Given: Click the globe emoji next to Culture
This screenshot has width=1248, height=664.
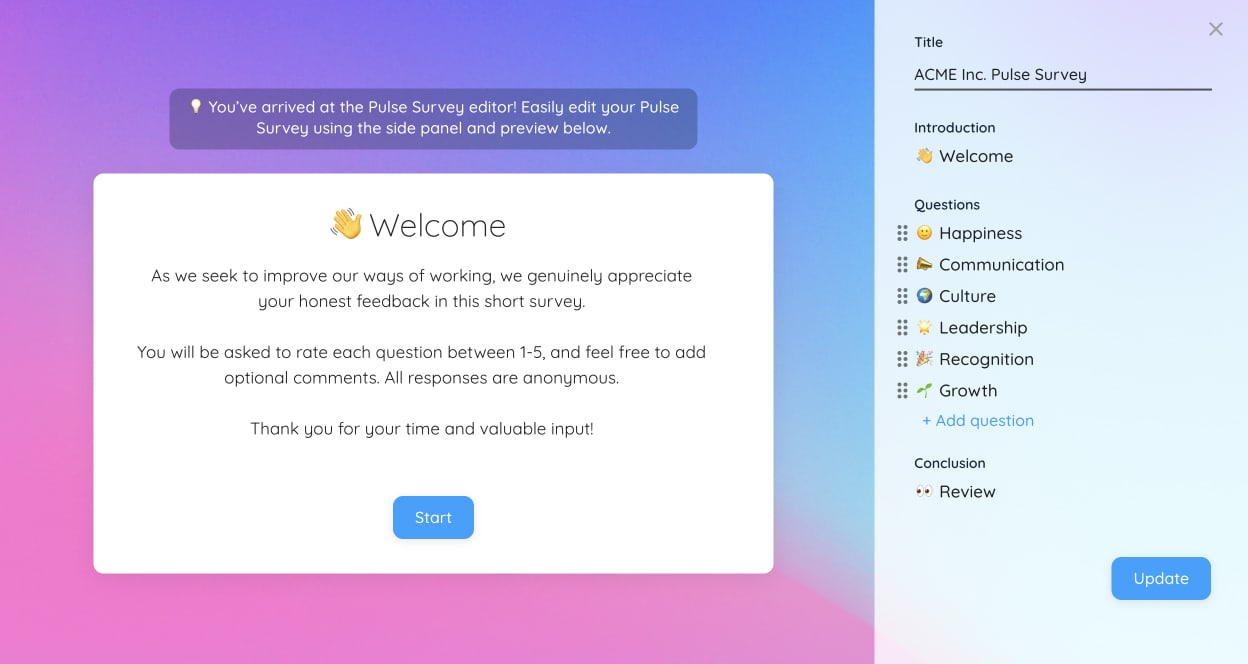Looking at the screenshot, I should coord(924,296).
